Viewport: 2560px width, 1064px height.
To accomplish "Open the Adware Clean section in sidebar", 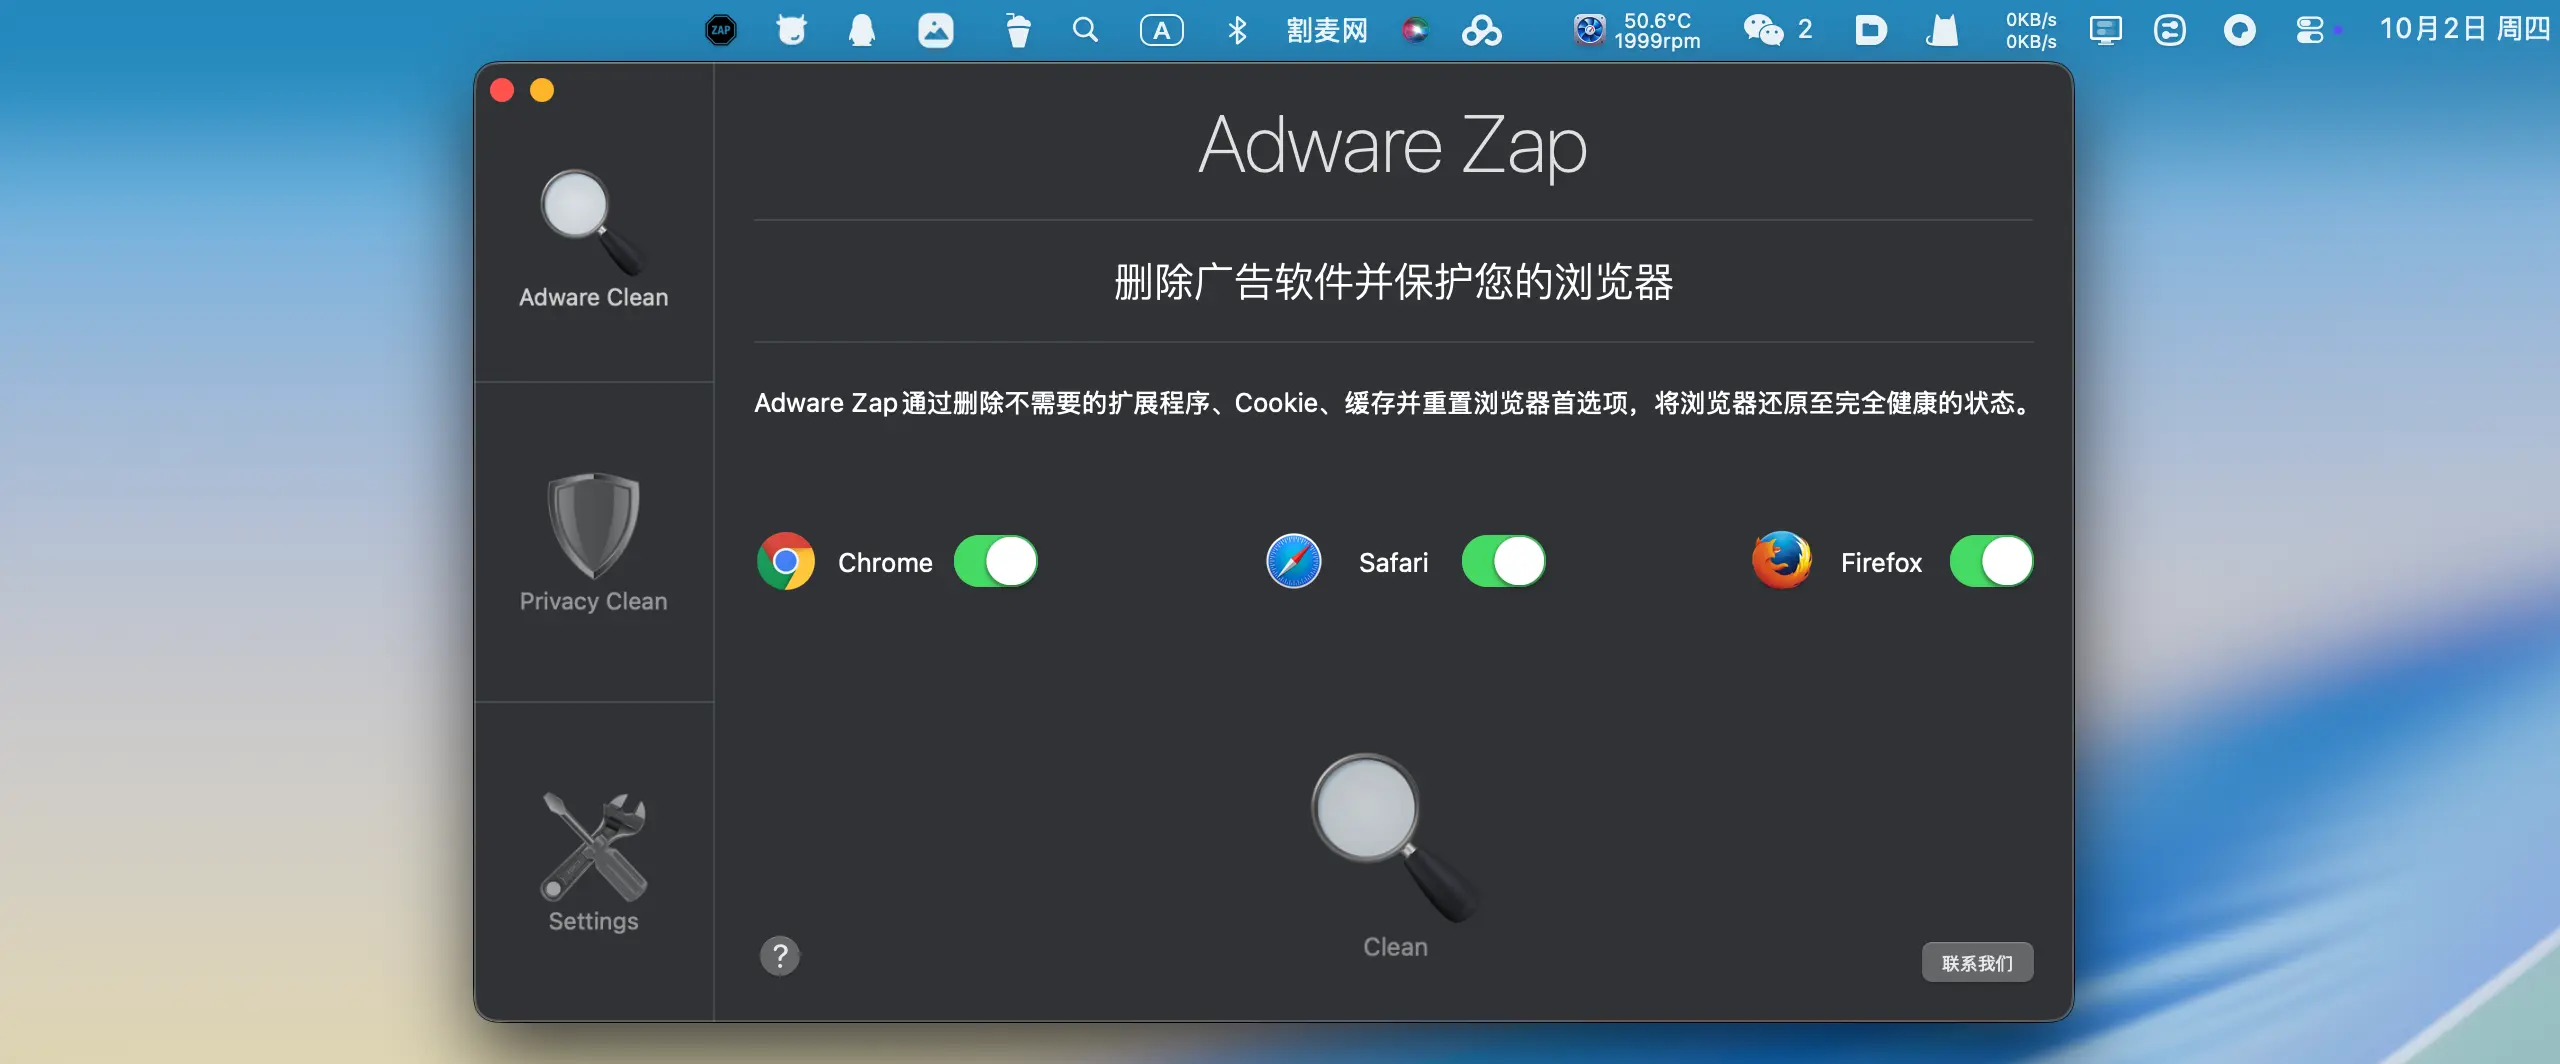I will coord(593,238).
